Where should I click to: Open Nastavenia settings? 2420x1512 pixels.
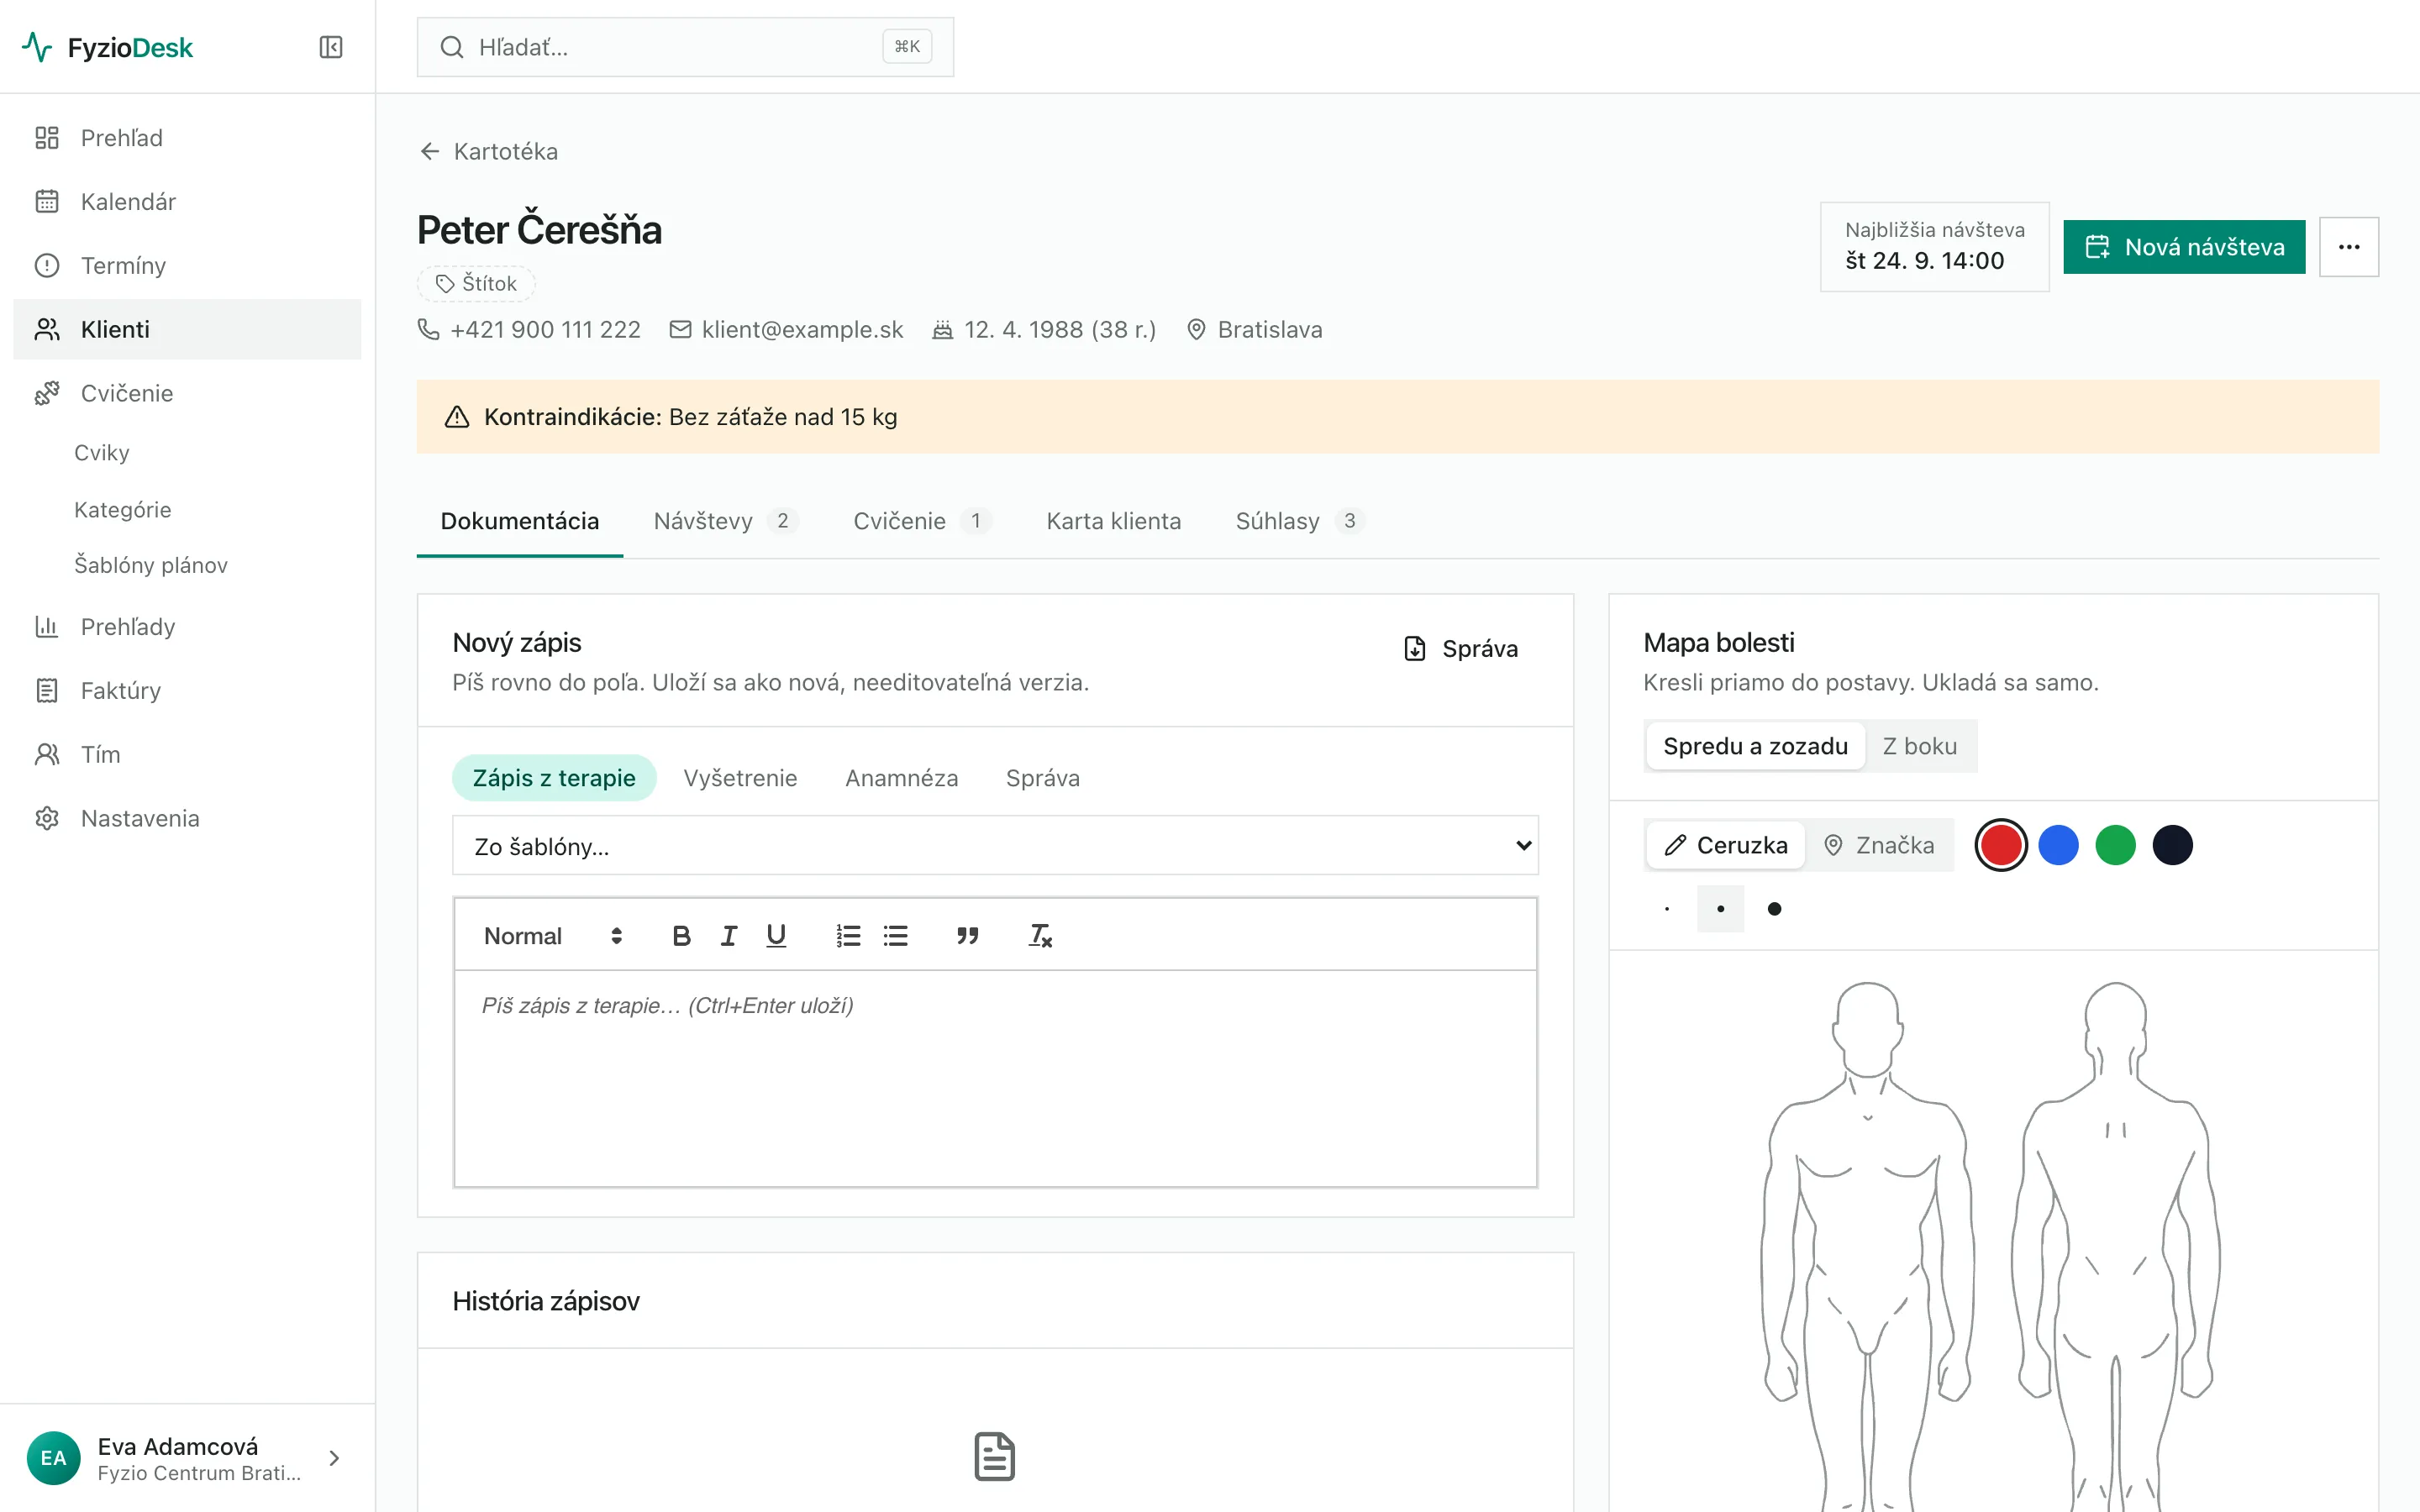coord(187,819)
